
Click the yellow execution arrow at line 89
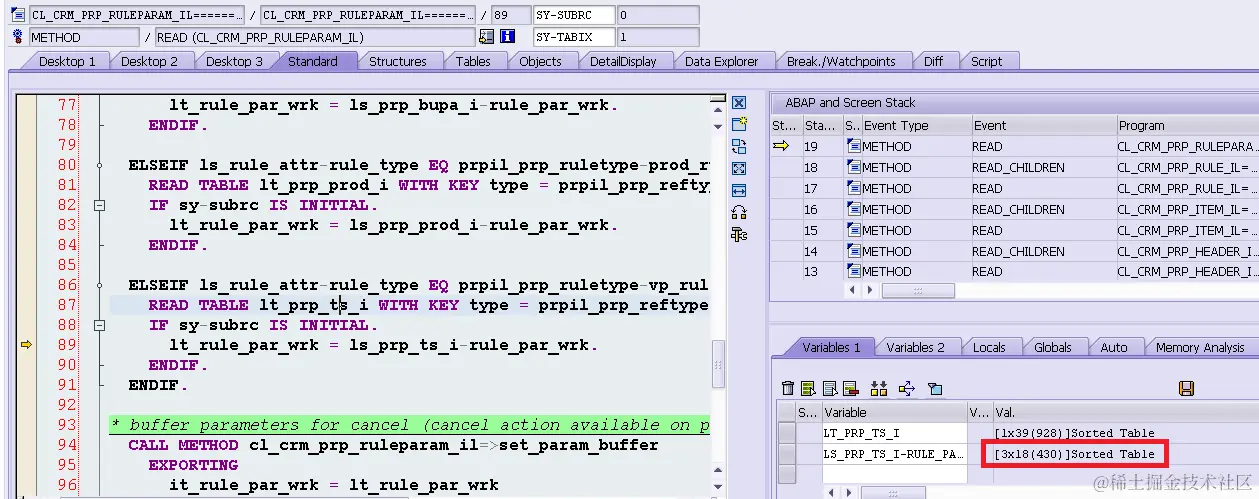27,345
